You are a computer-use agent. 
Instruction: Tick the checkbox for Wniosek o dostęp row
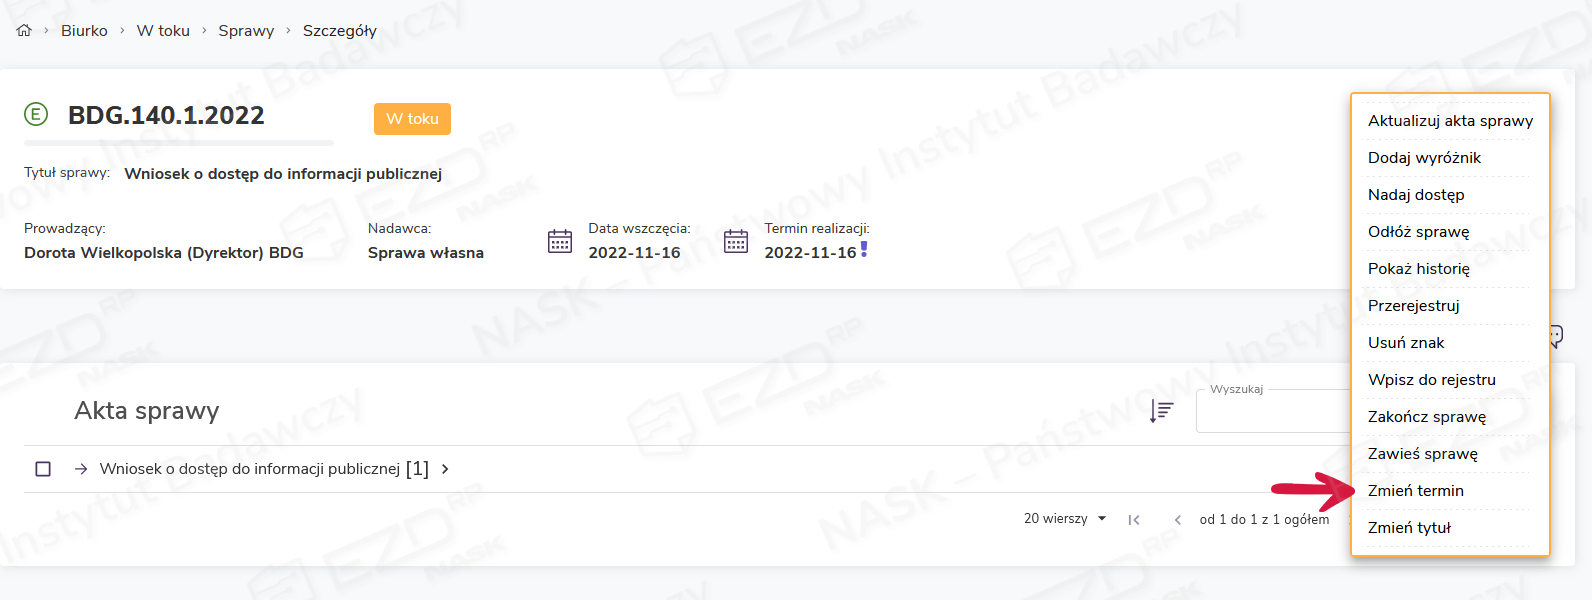[43, 469]
